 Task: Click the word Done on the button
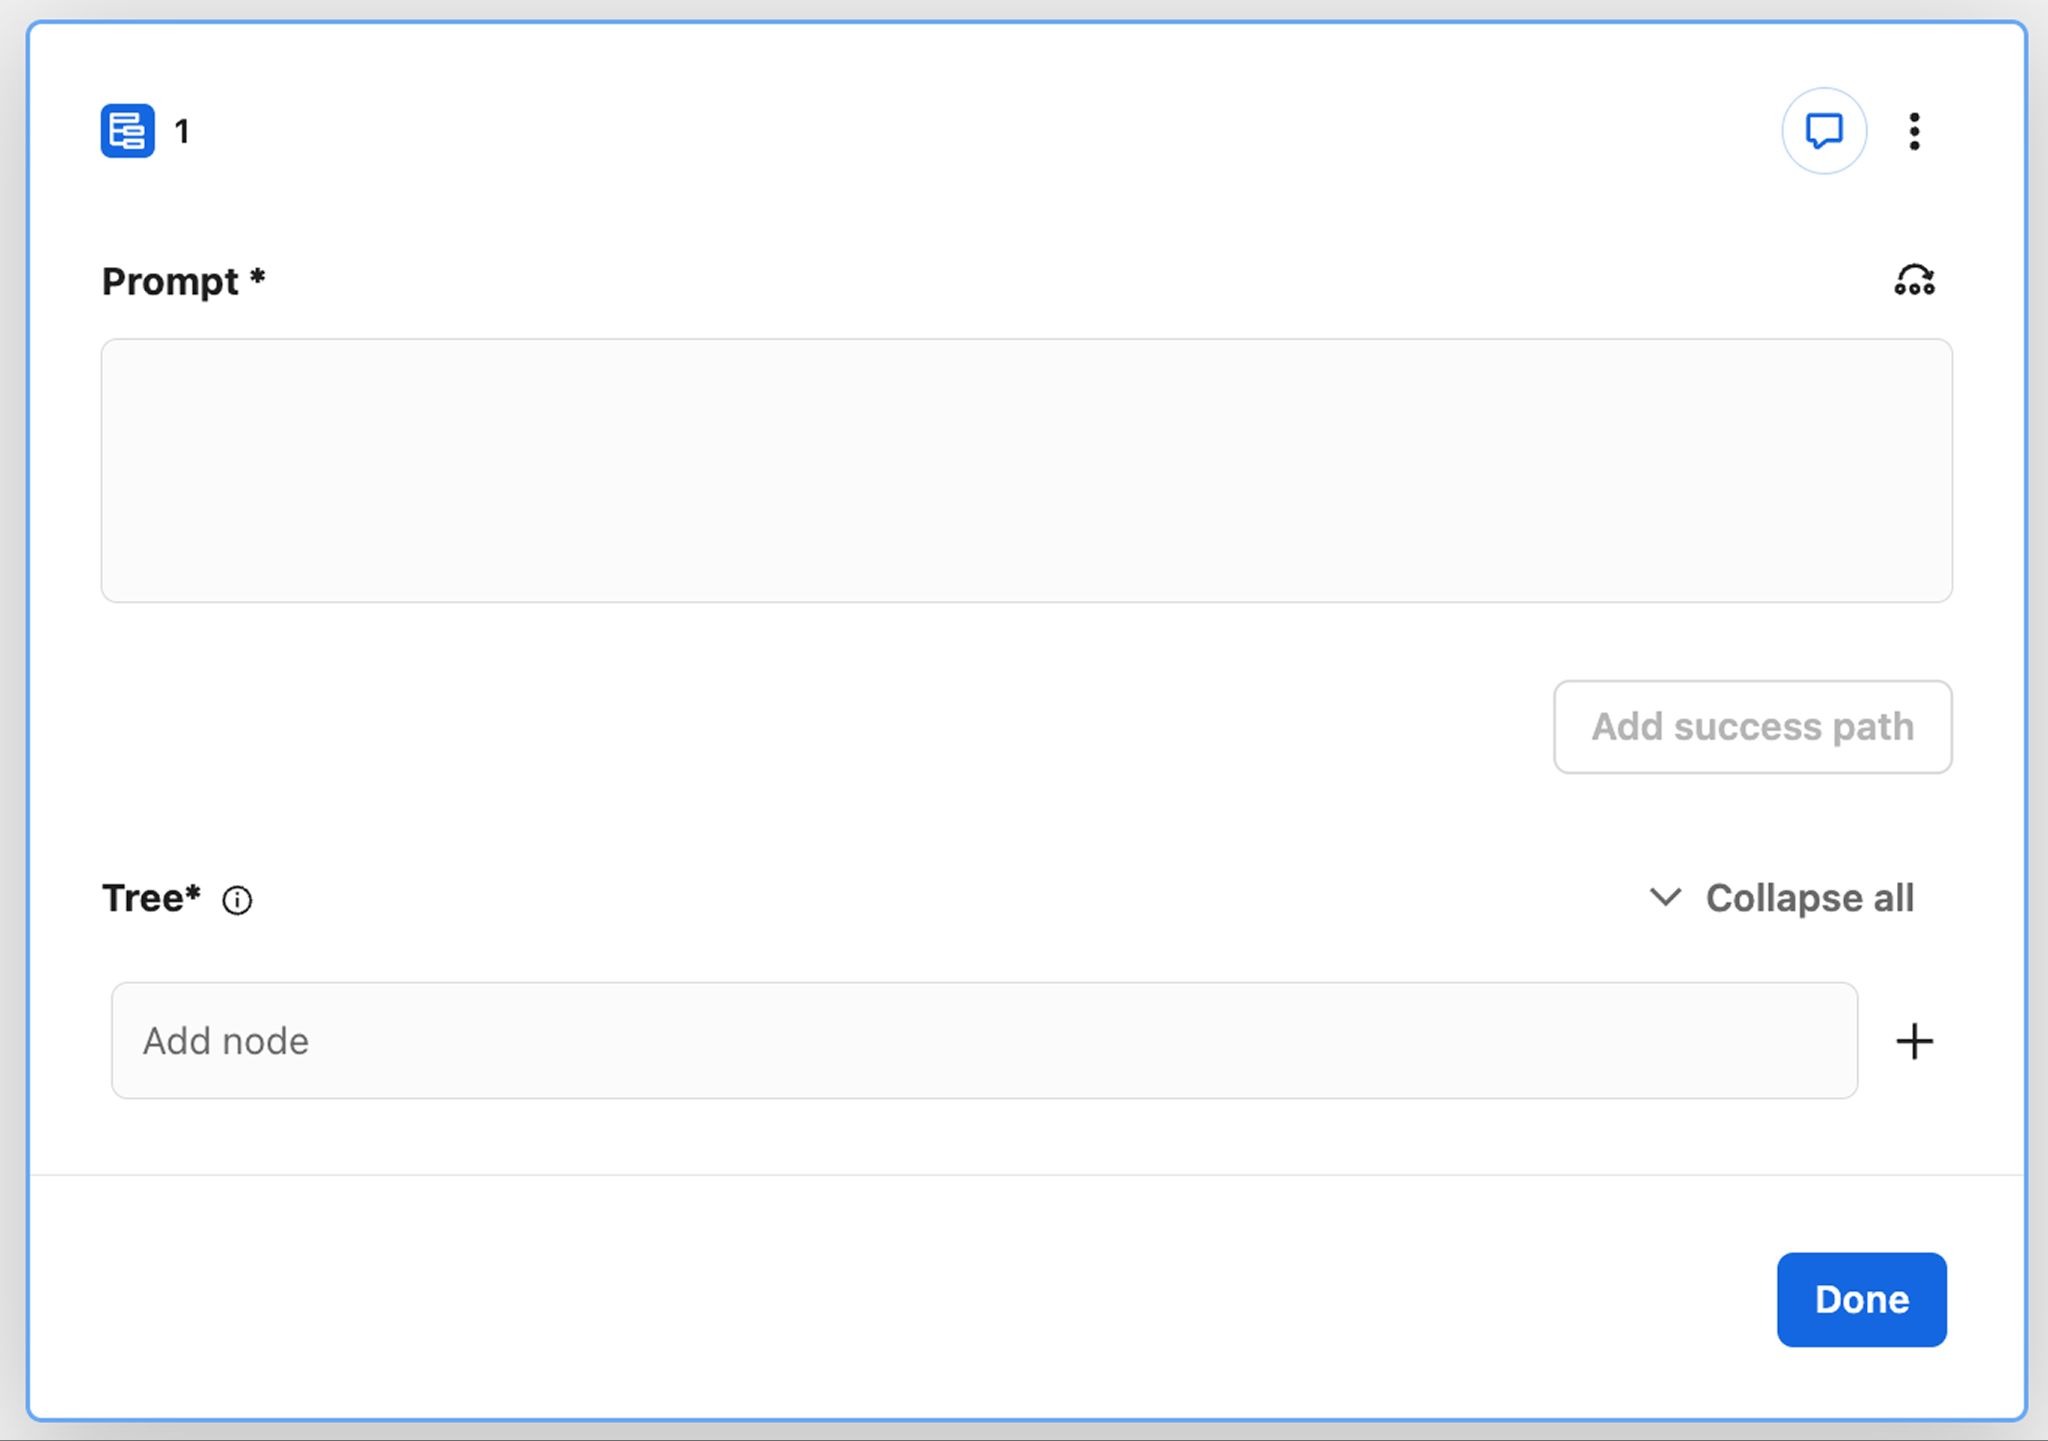pyautogui.click(x=1861, y=1300)
